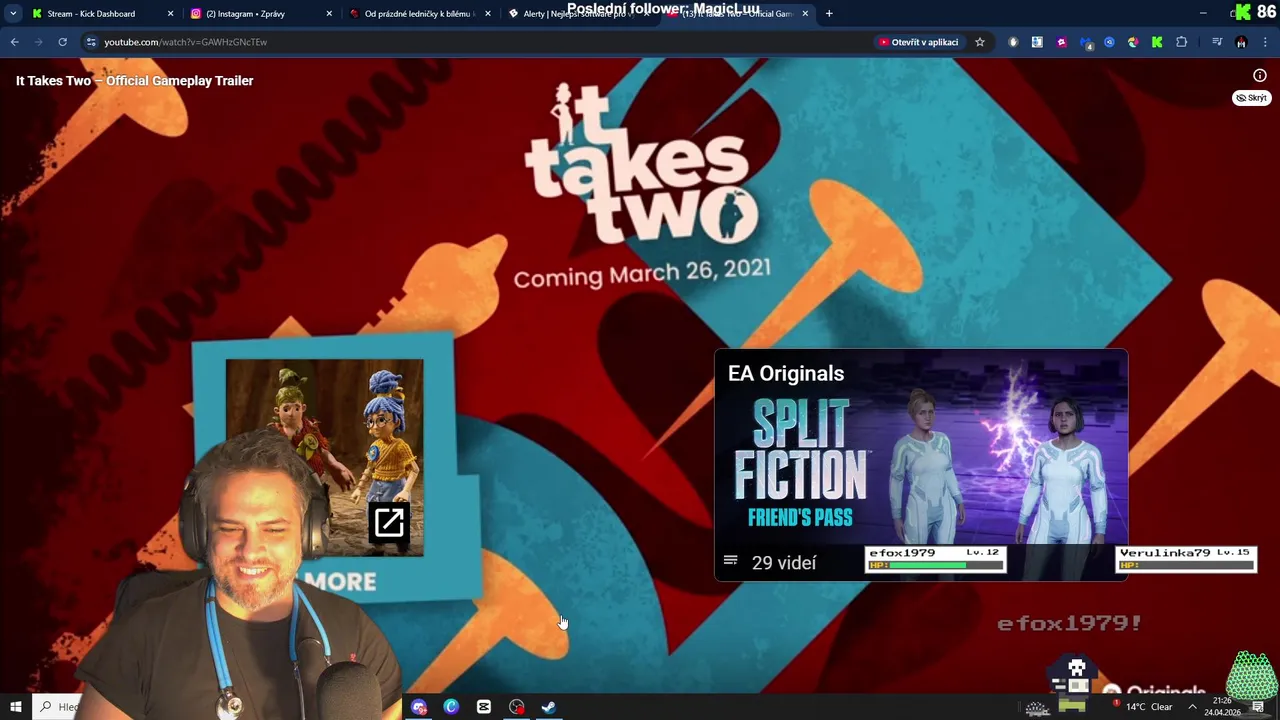Click the 'It Takes Two – Official Gameplay Trailer' title
Viewport: 1280px width, 720px height.
point(134,81)
